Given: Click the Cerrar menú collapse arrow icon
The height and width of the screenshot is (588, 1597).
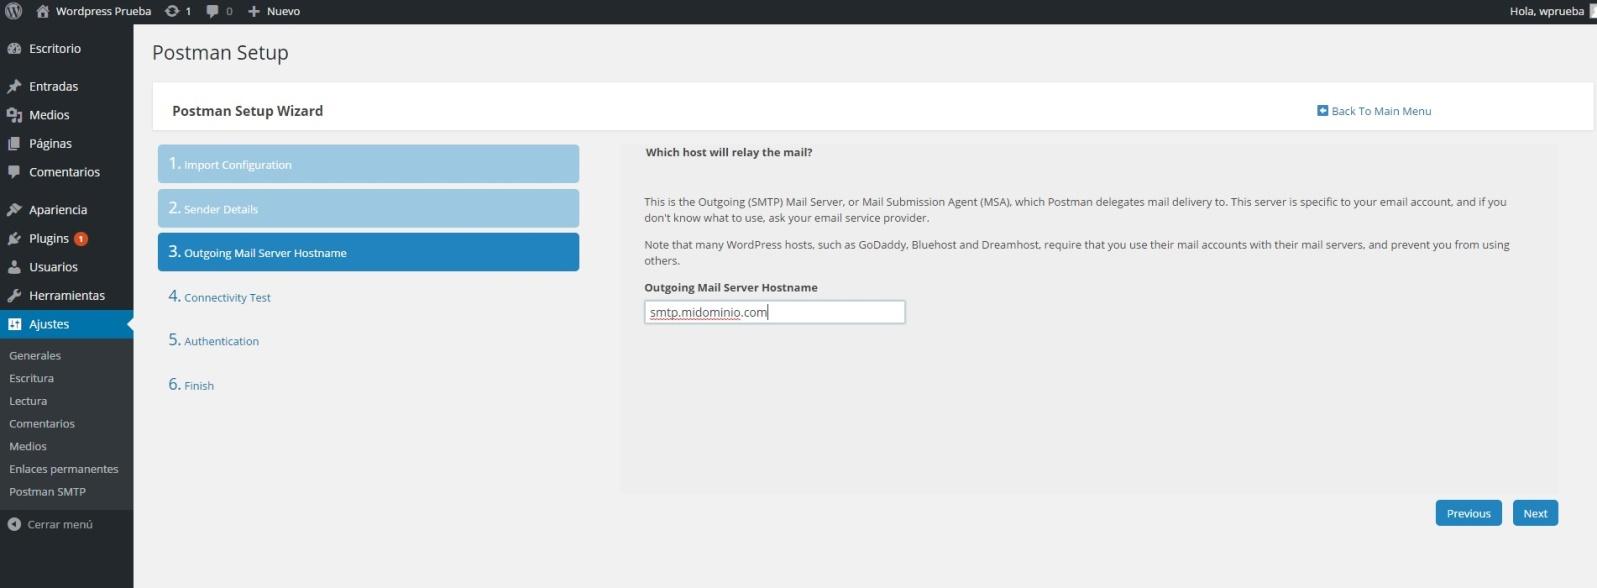Looking at the screenshot, I should point(14,524).
